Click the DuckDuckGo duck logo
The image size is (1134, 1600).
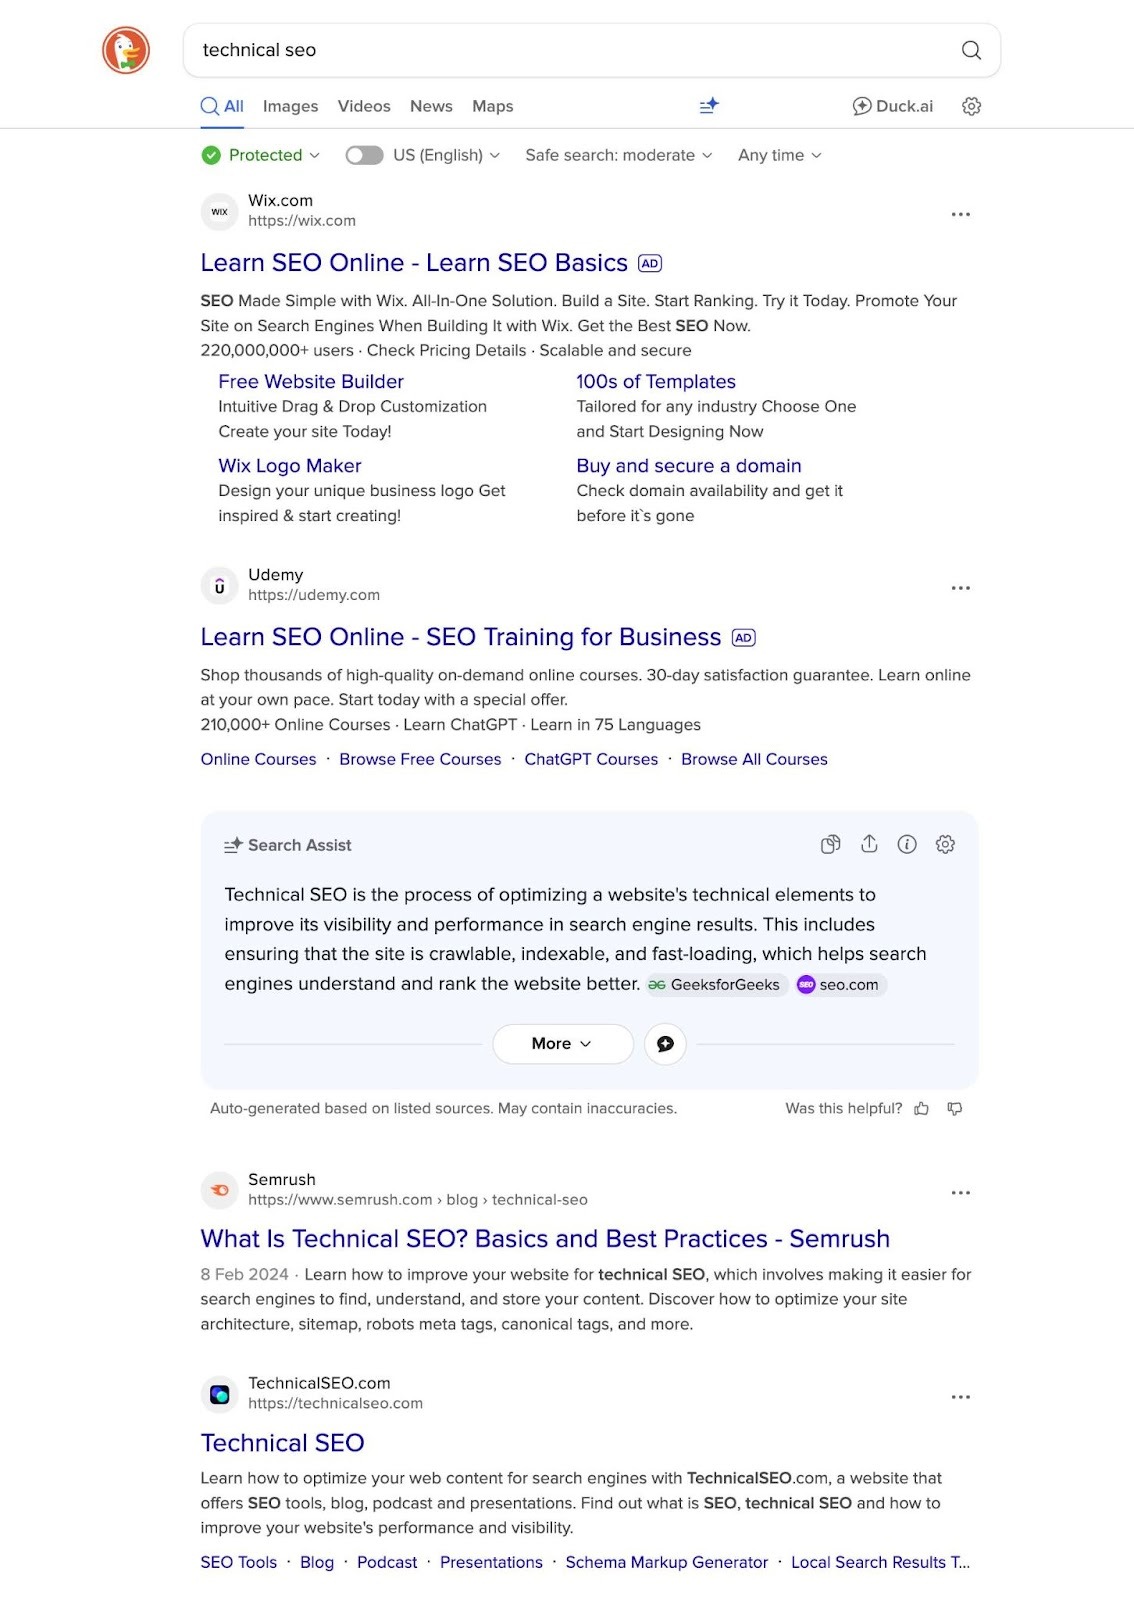[126, 51]
